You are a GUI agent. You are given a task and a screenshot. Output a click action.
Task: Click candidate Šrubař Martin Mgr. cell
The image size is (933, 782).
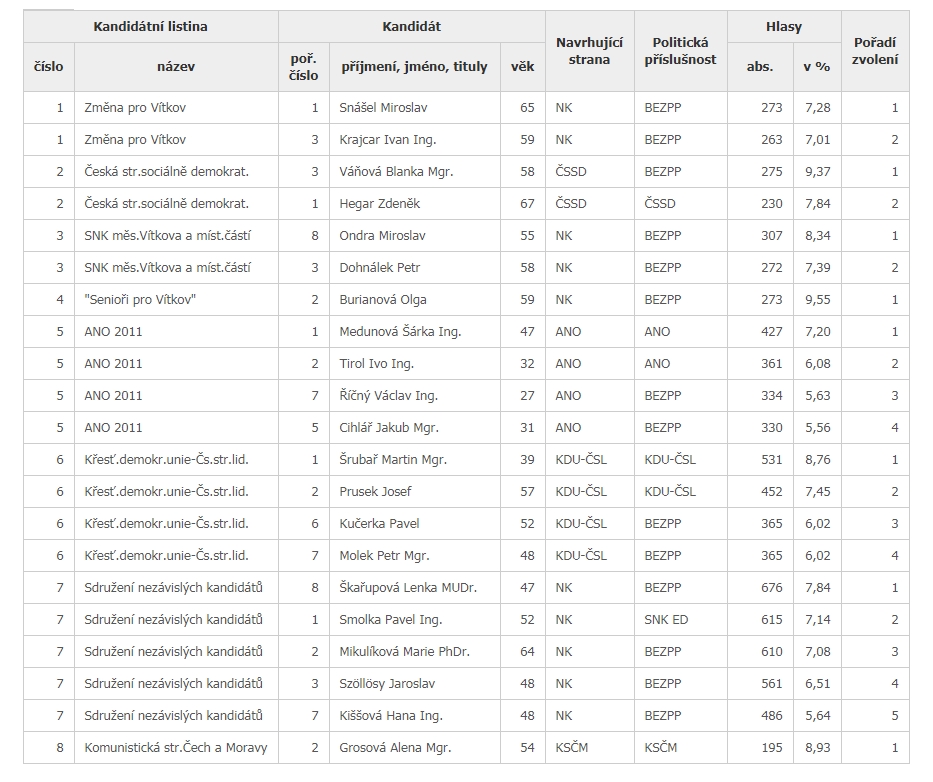pyautogui.click(x=393, y=460)
